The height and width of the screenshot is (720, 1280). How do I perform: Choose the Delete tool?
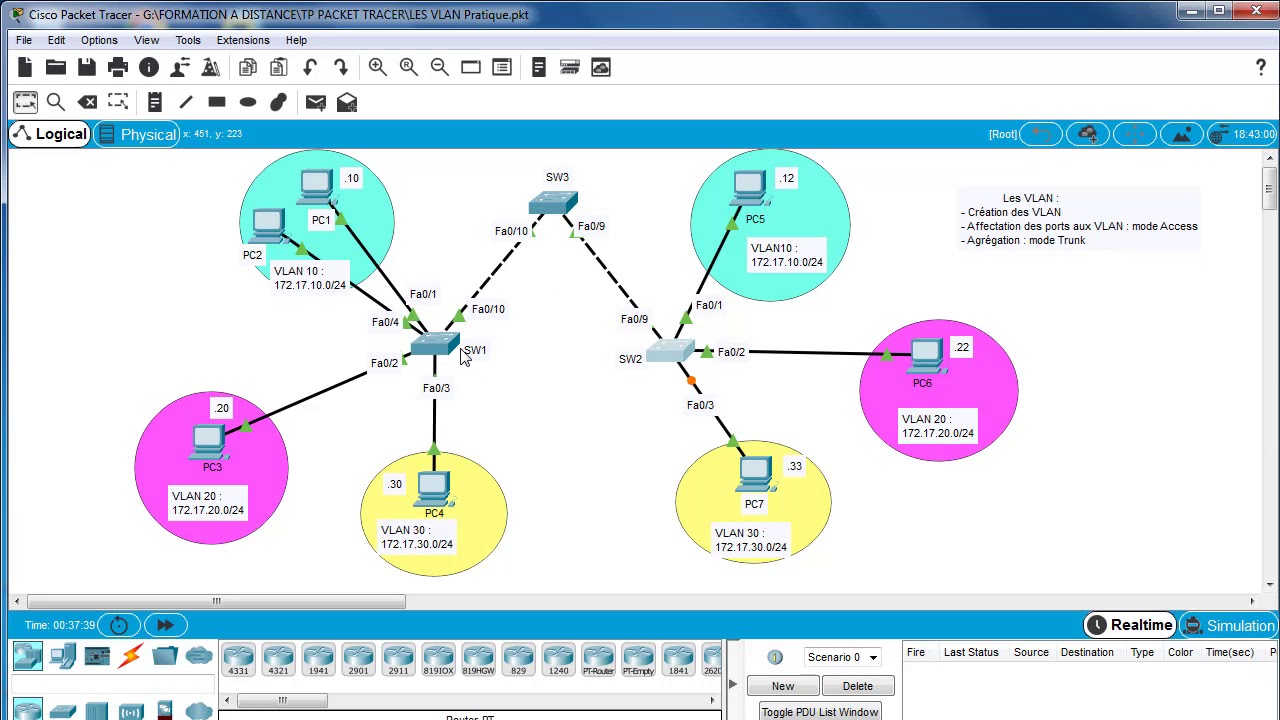87,102
